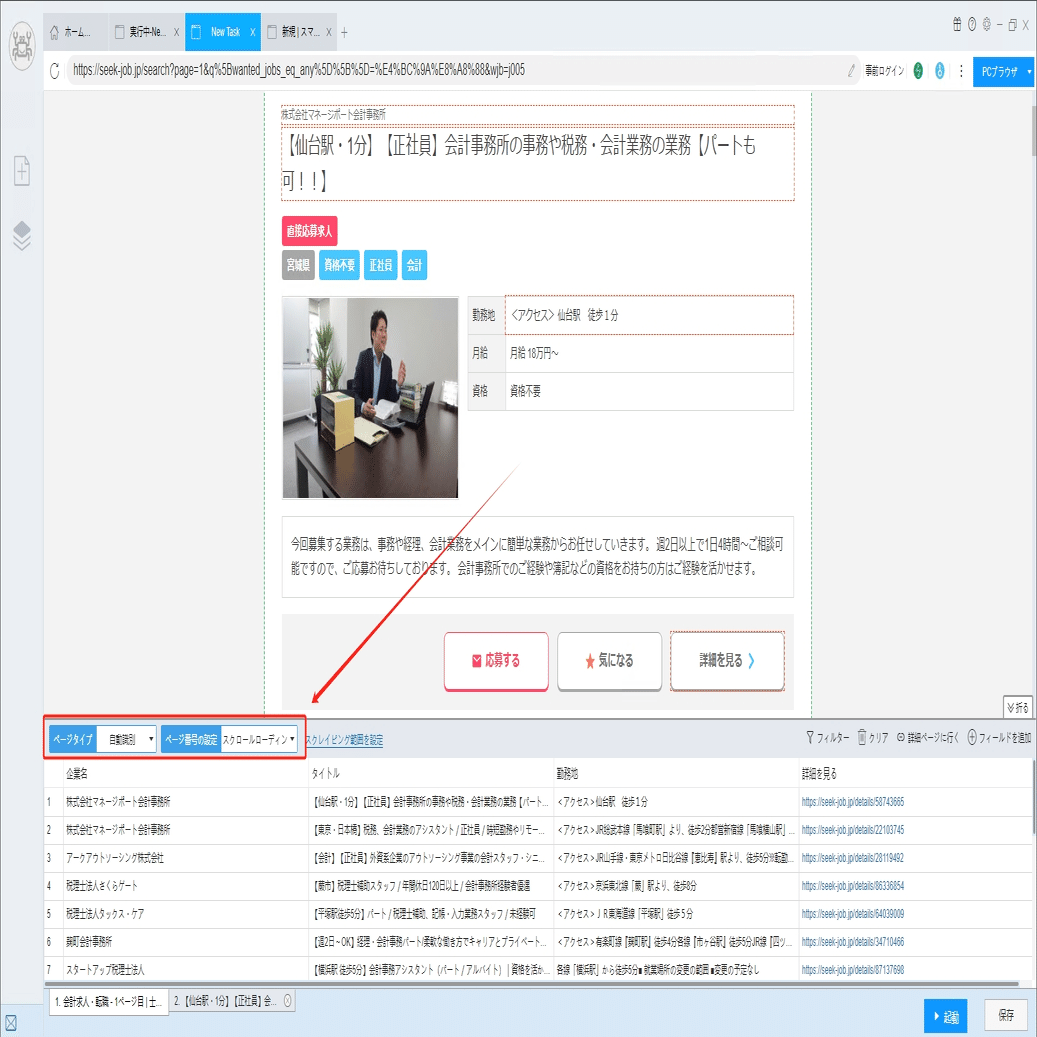
Task: Click the webpage vertical scrollbar
Action: click(1032, 131)
